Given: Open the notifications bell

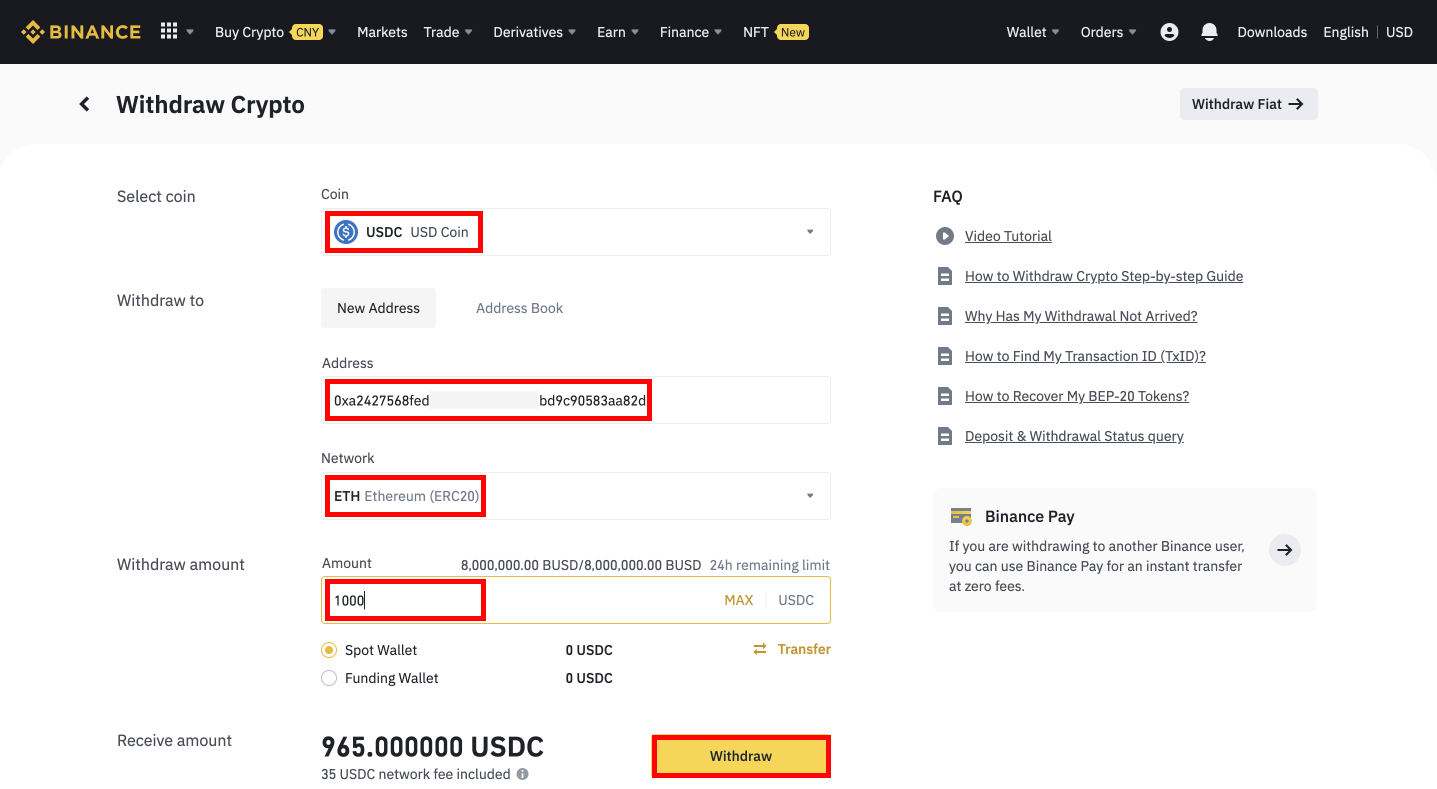Looking at the screenshot, I should [1209, 31].
